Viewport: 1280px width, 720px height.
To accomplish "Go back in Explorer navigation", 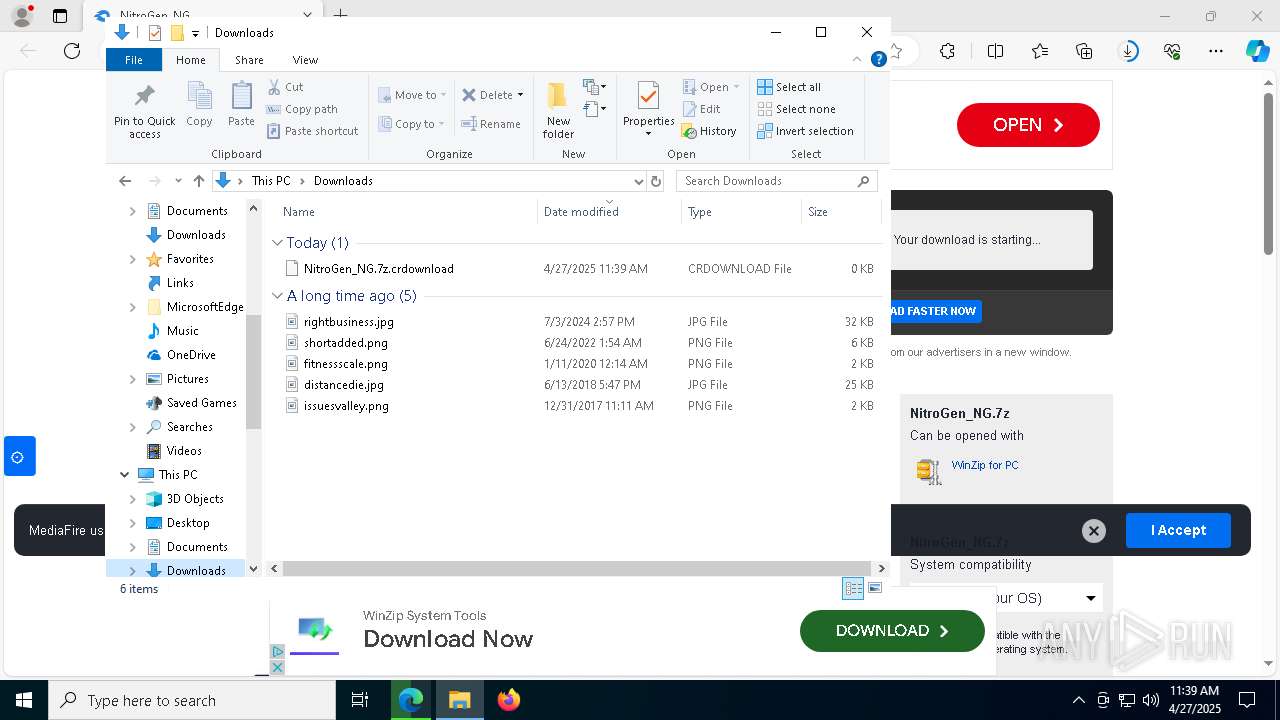I will click(125, 181).
